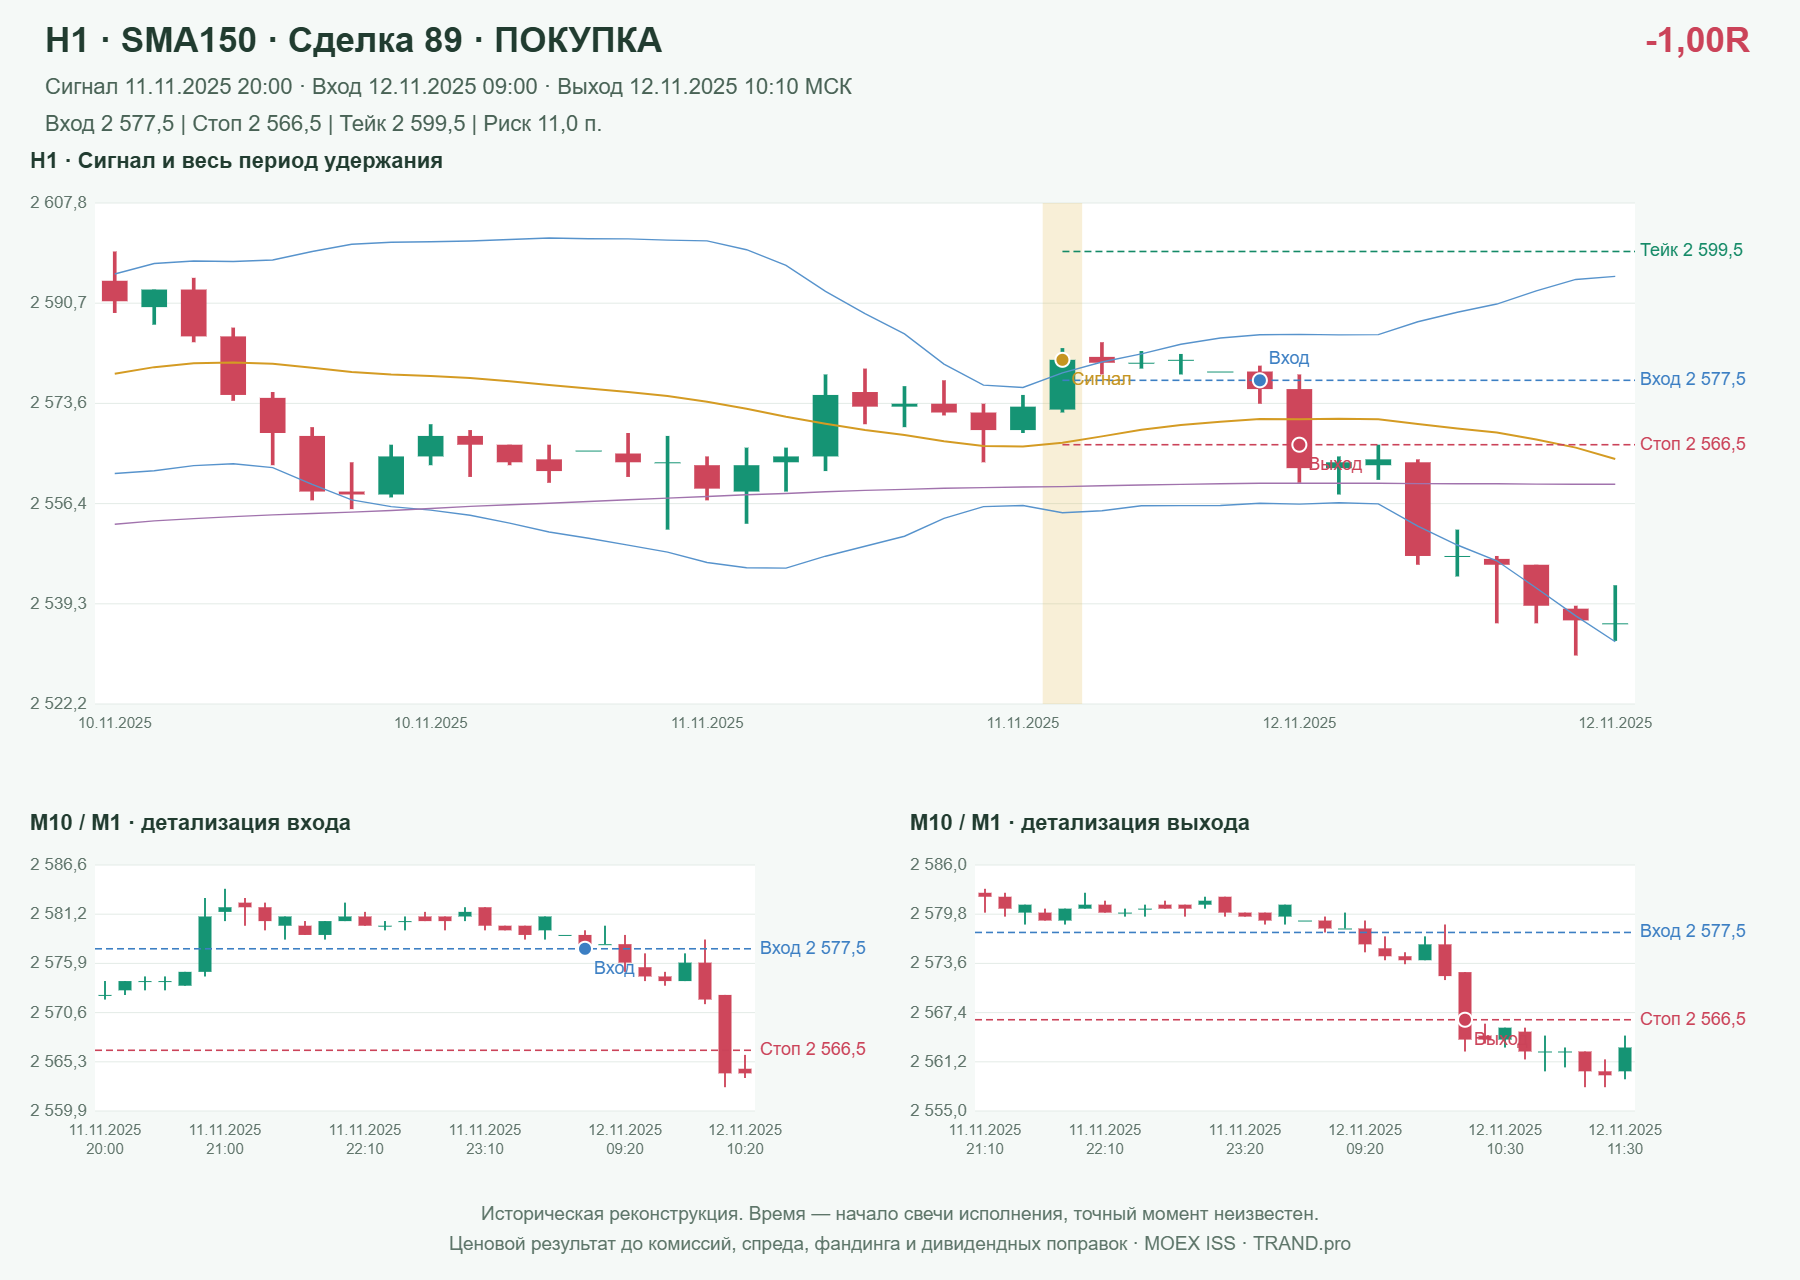Click the 'Стоп 2 566,5' label in entry detail chart

(x=812, y=1049)
